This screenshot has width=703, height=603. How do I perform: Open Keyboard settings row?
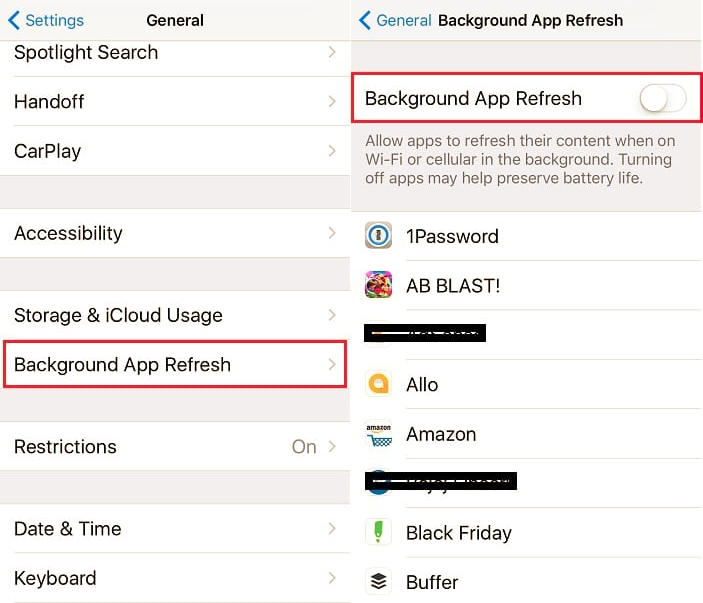tap(175, 578)
